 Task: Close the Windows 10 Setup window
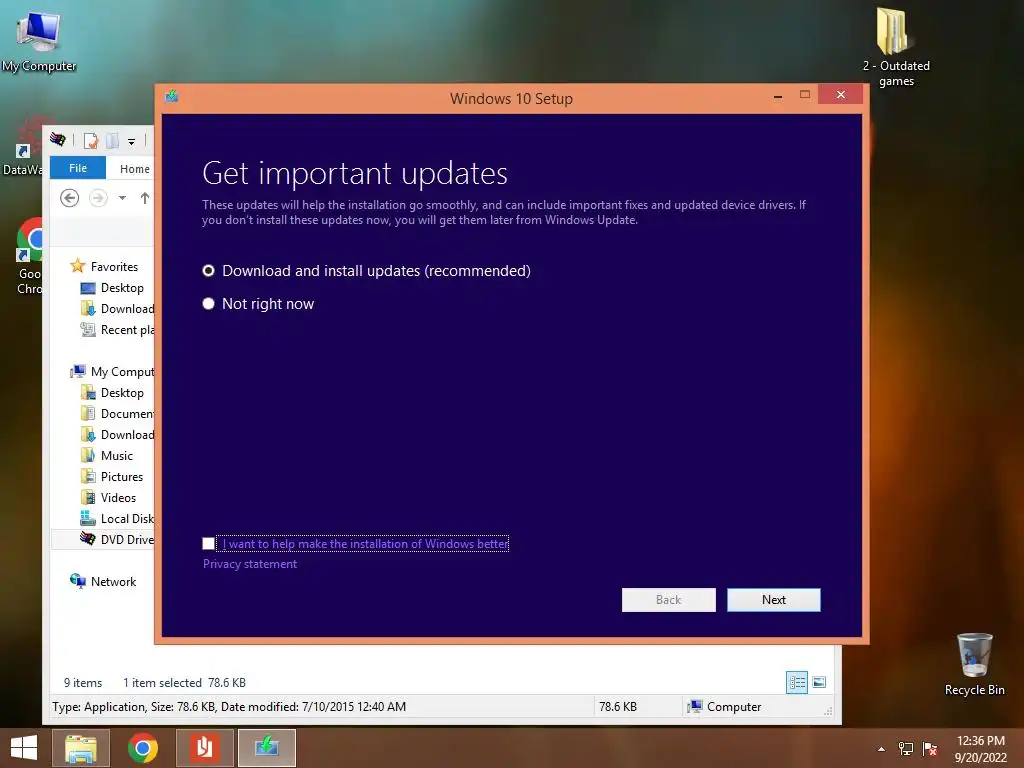tap(840, 95)
